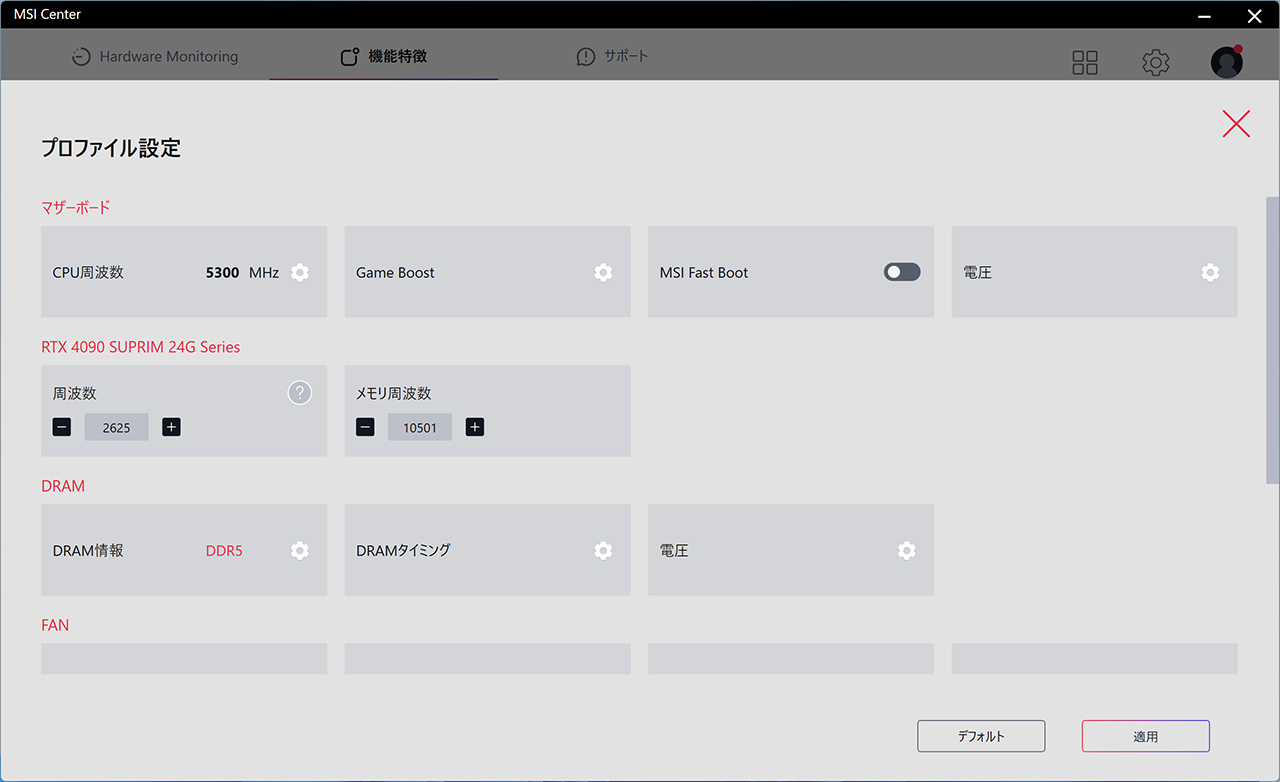Viewport: 1280px width, 782px height.
Task: Click the FAN section heading
Action: 55,625
